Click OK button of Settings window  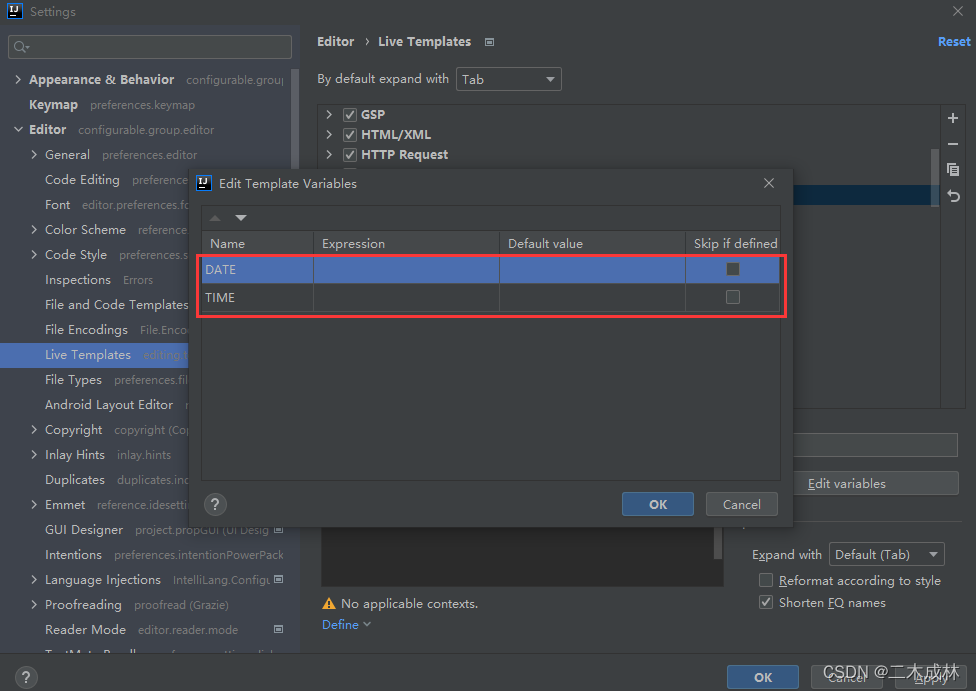point(762,677)
